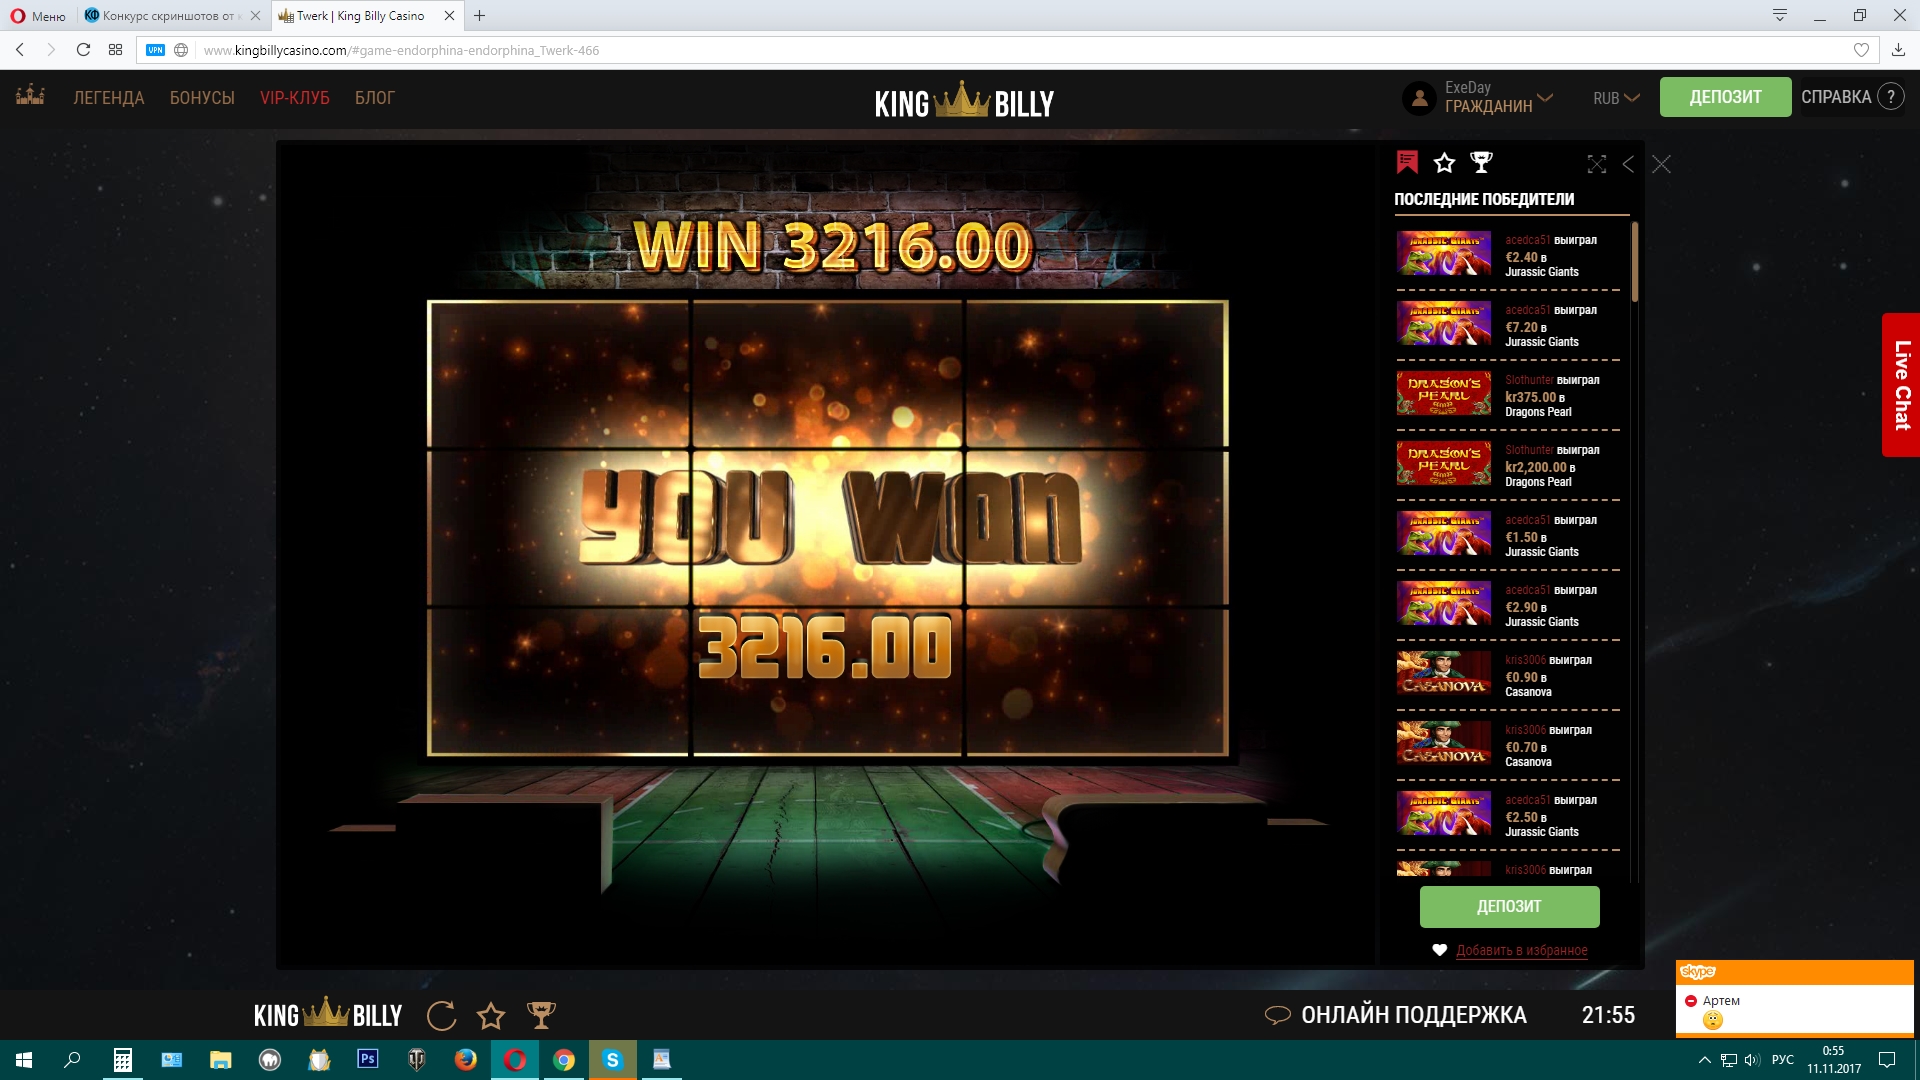Screen dimensions: 1920x1080
Task: Select the trophy icon in the bottom bar
Action: (x=542, y=1015)
